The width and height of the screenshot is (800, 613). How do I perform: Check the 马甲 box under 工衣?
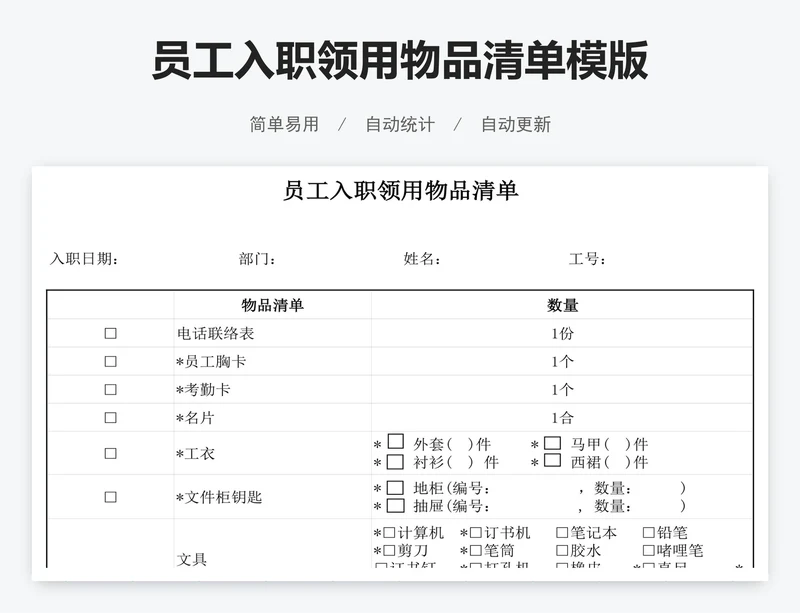pos(553,442)
